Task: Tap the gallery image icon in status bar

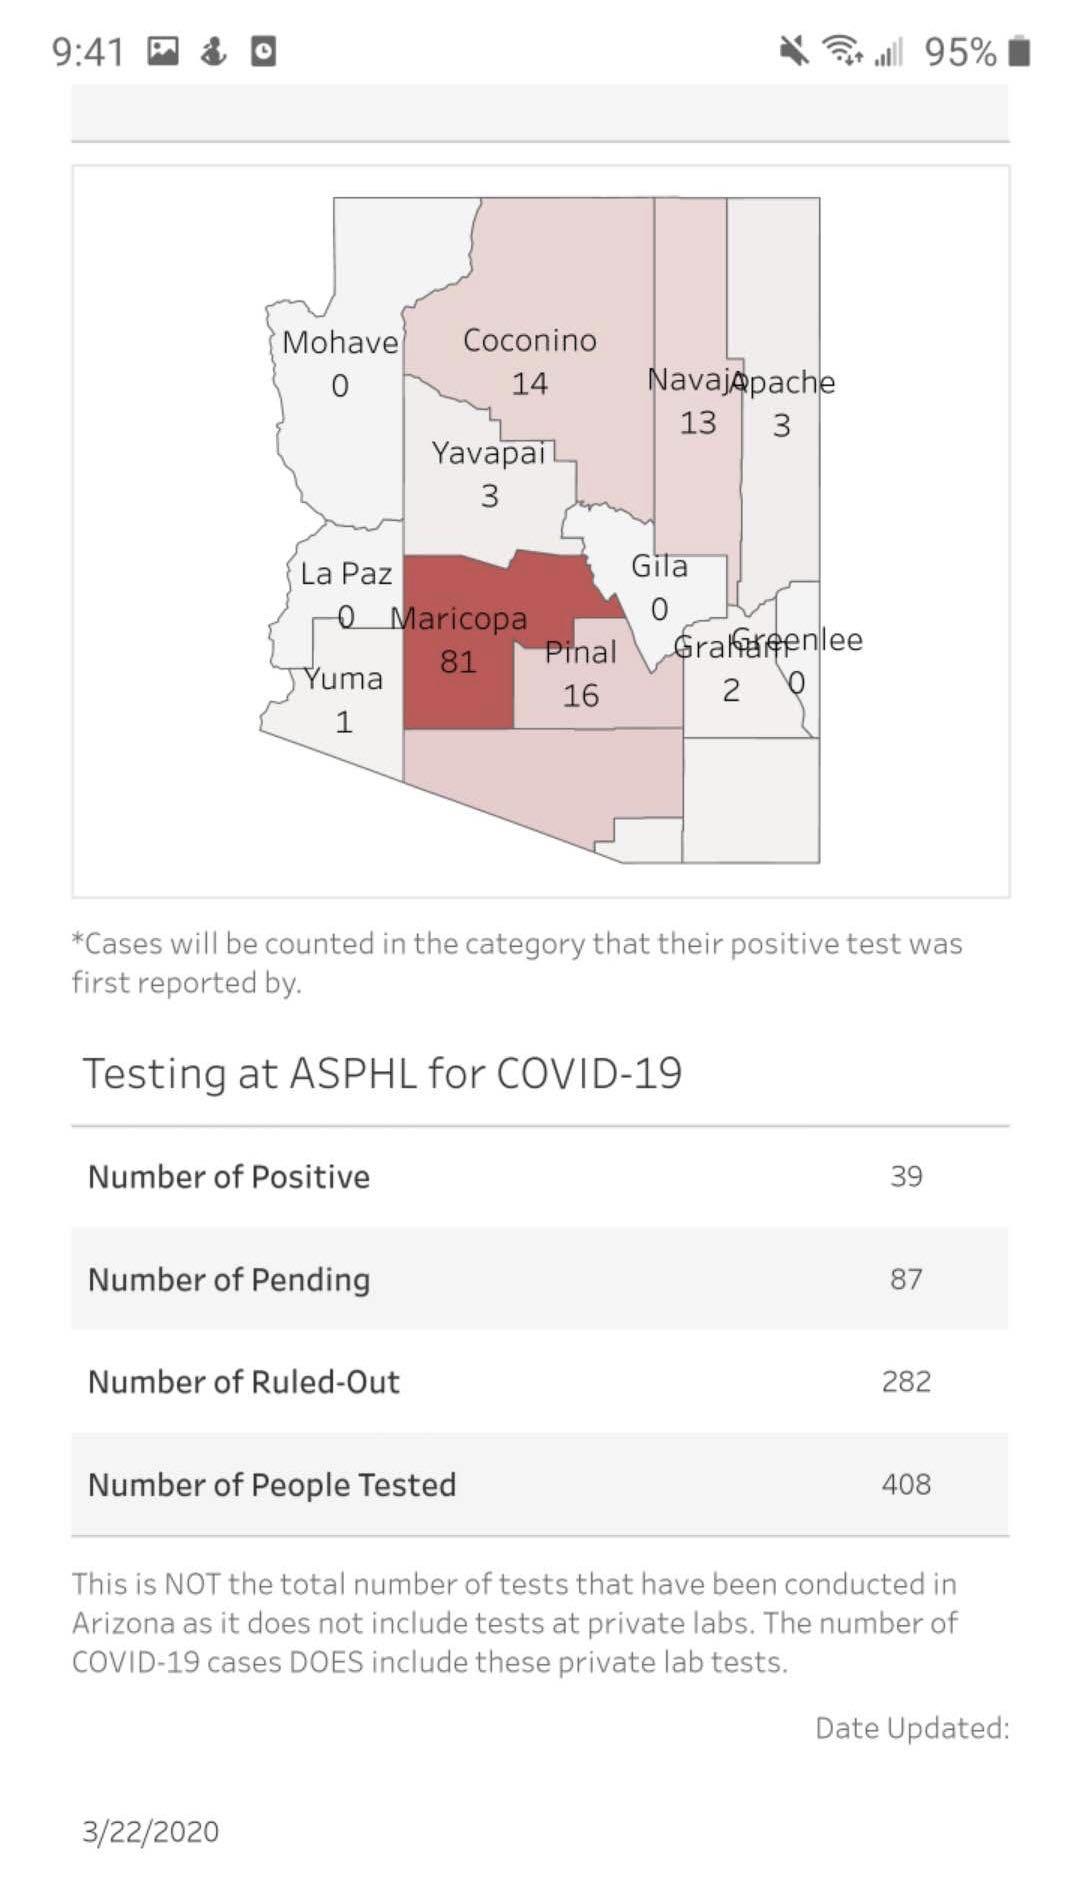Action: click(x=163, y=51)
